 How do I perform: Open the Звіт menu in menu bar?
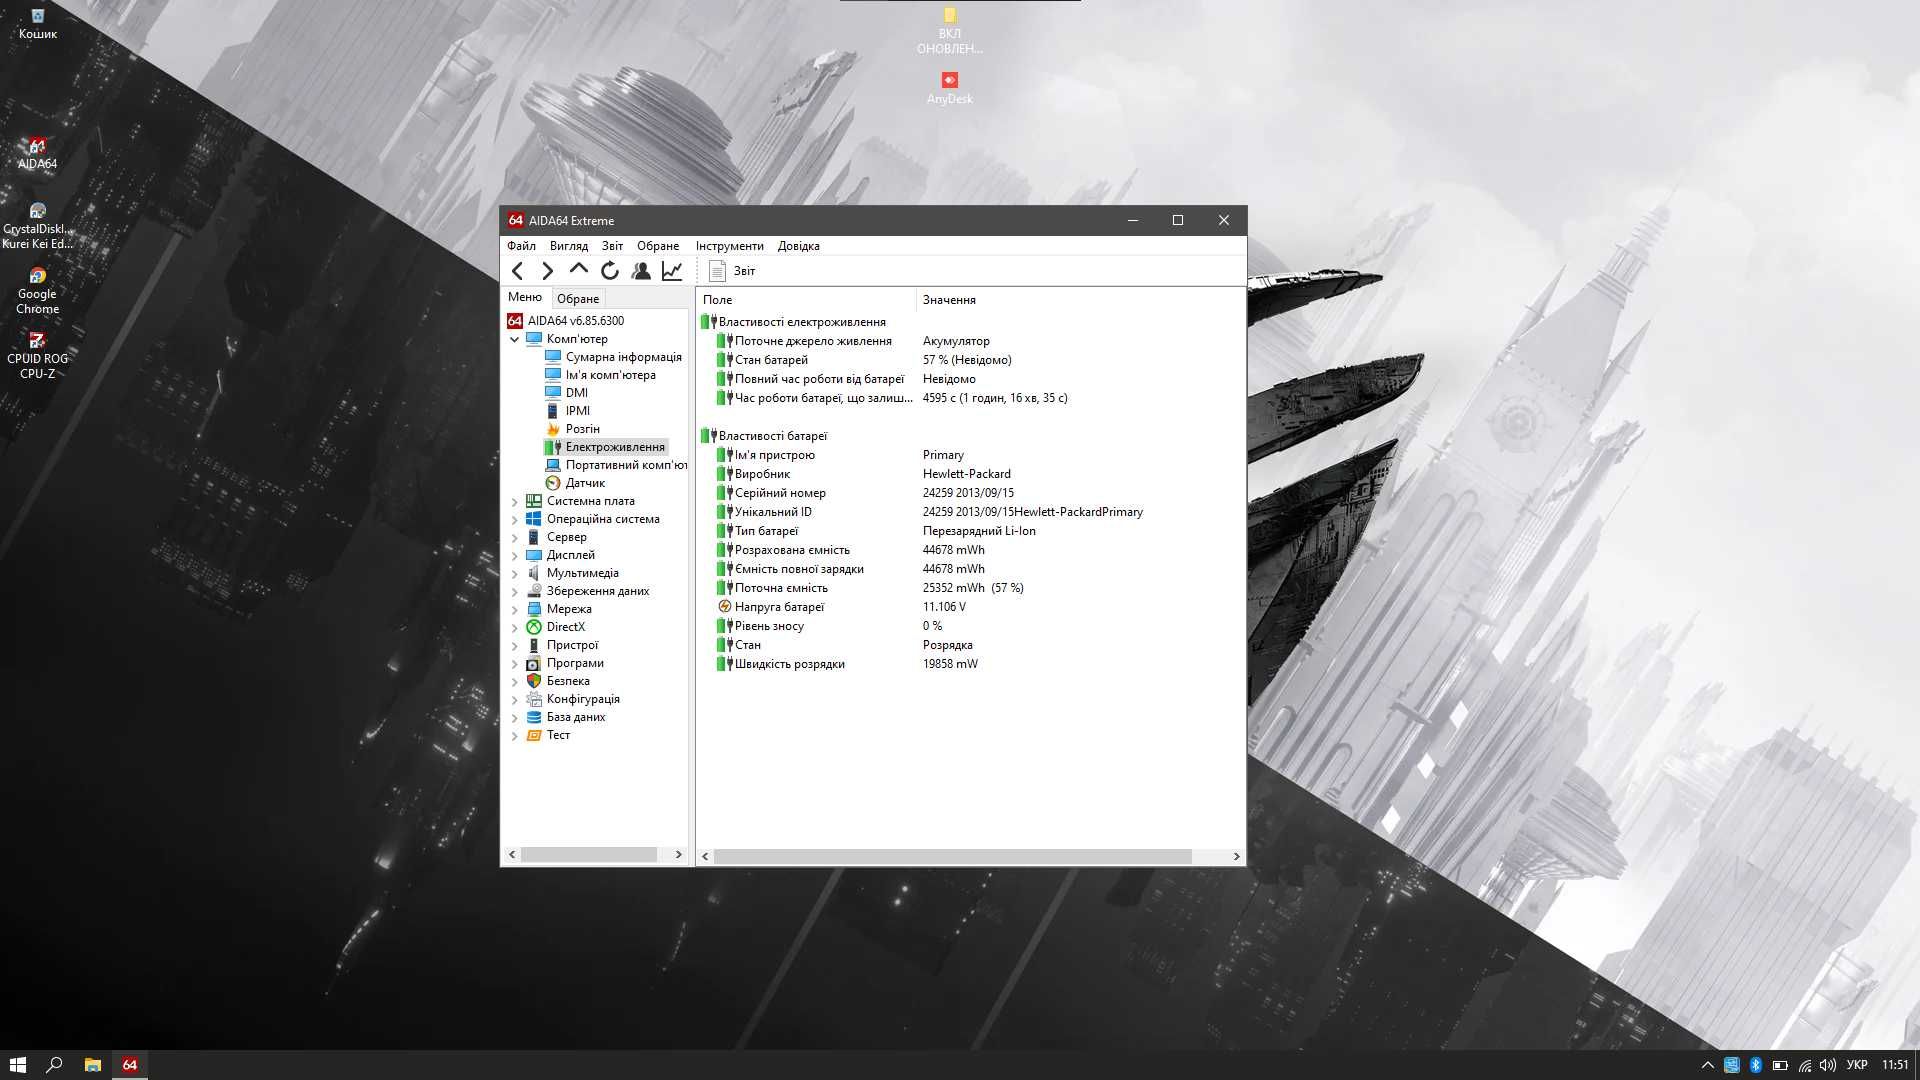point(612,246)
